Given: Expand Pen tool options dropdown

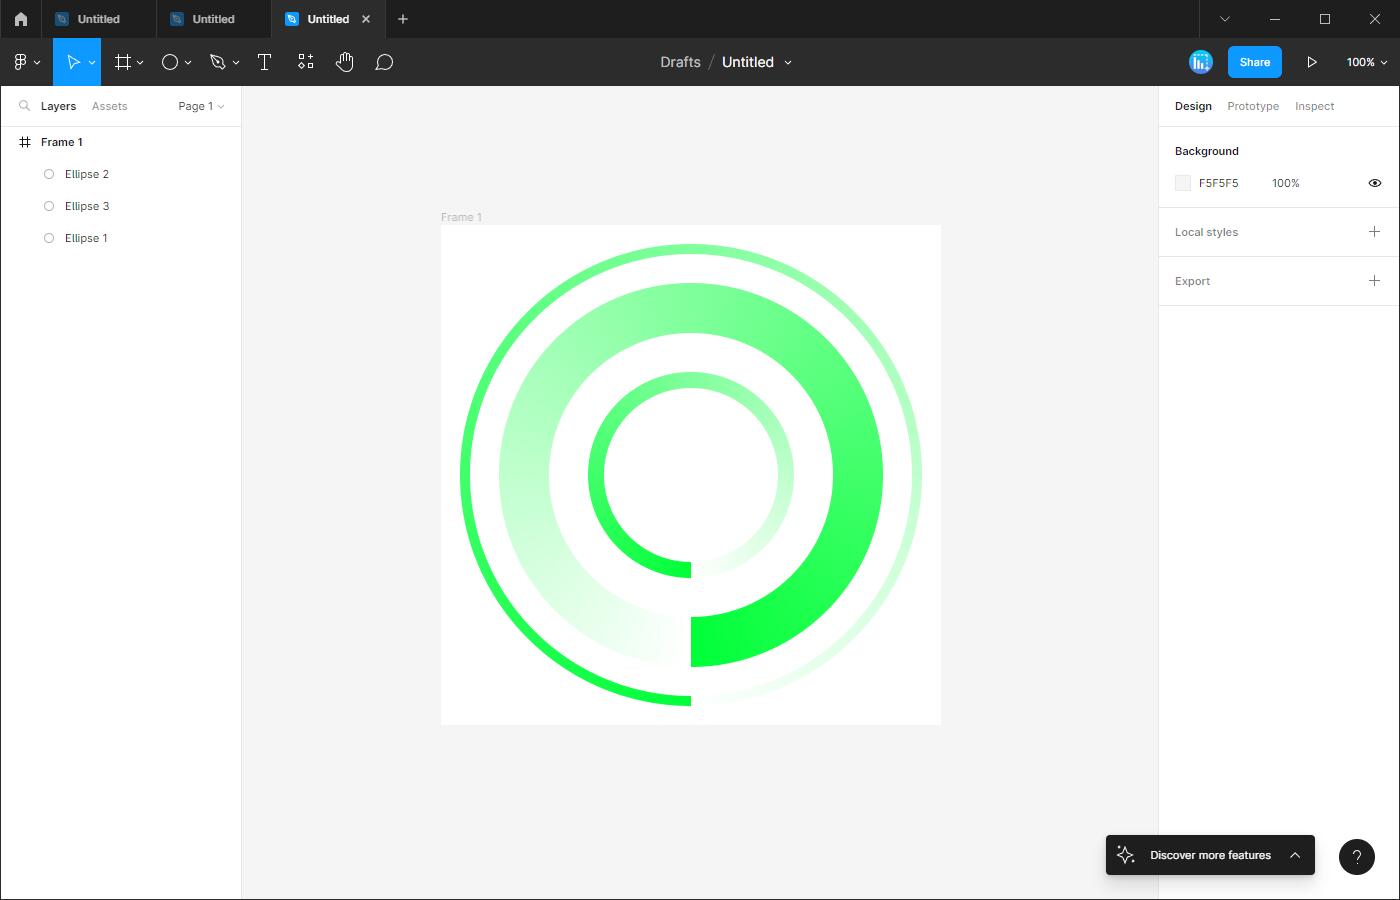Looking at the screenshot, I should click(236, 62).
